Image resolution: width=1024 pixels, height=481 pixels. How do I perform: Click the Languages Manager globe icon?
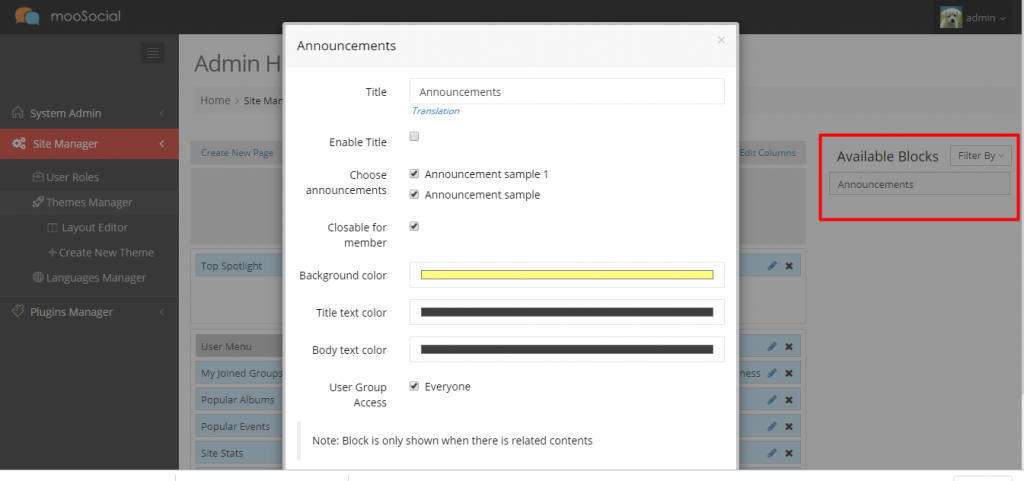click(x=38, y=277)
